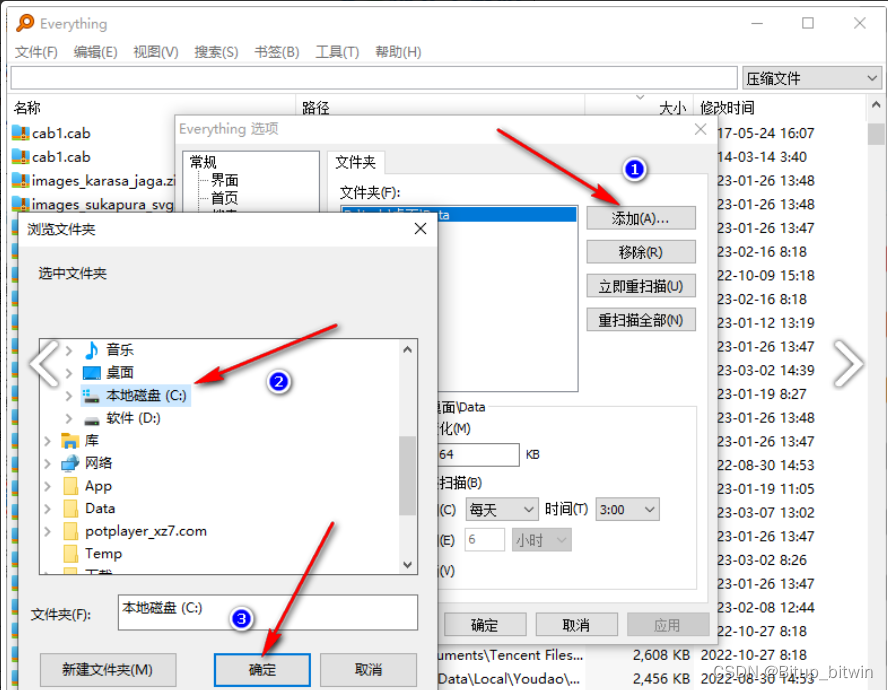Close the 浏览文件夹 dialog
Viewport: 888px width, 690px height.
click(420, 229)
